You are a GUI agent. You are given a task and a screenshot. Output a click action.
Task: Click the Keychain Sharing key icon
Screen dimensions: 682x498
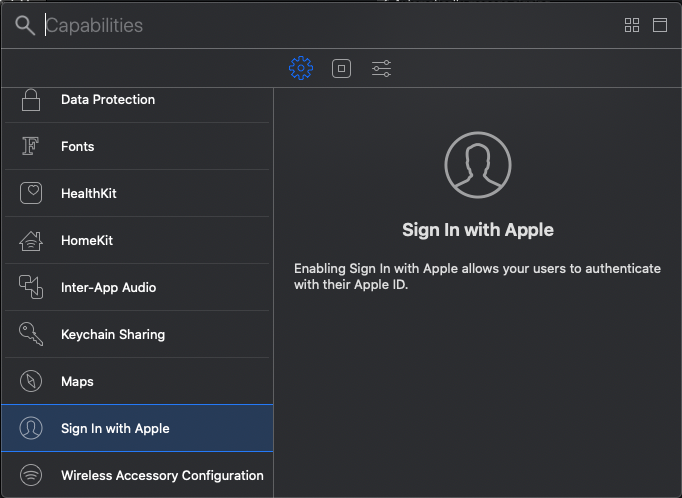pyautogui.click(x=31, y=335)
